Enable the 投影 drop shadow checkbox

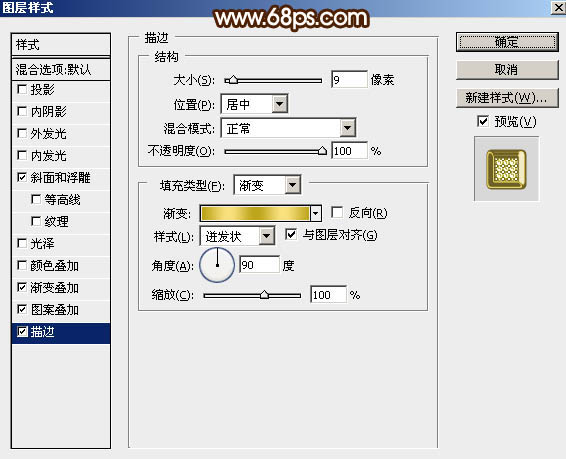[x=22, y=89]
